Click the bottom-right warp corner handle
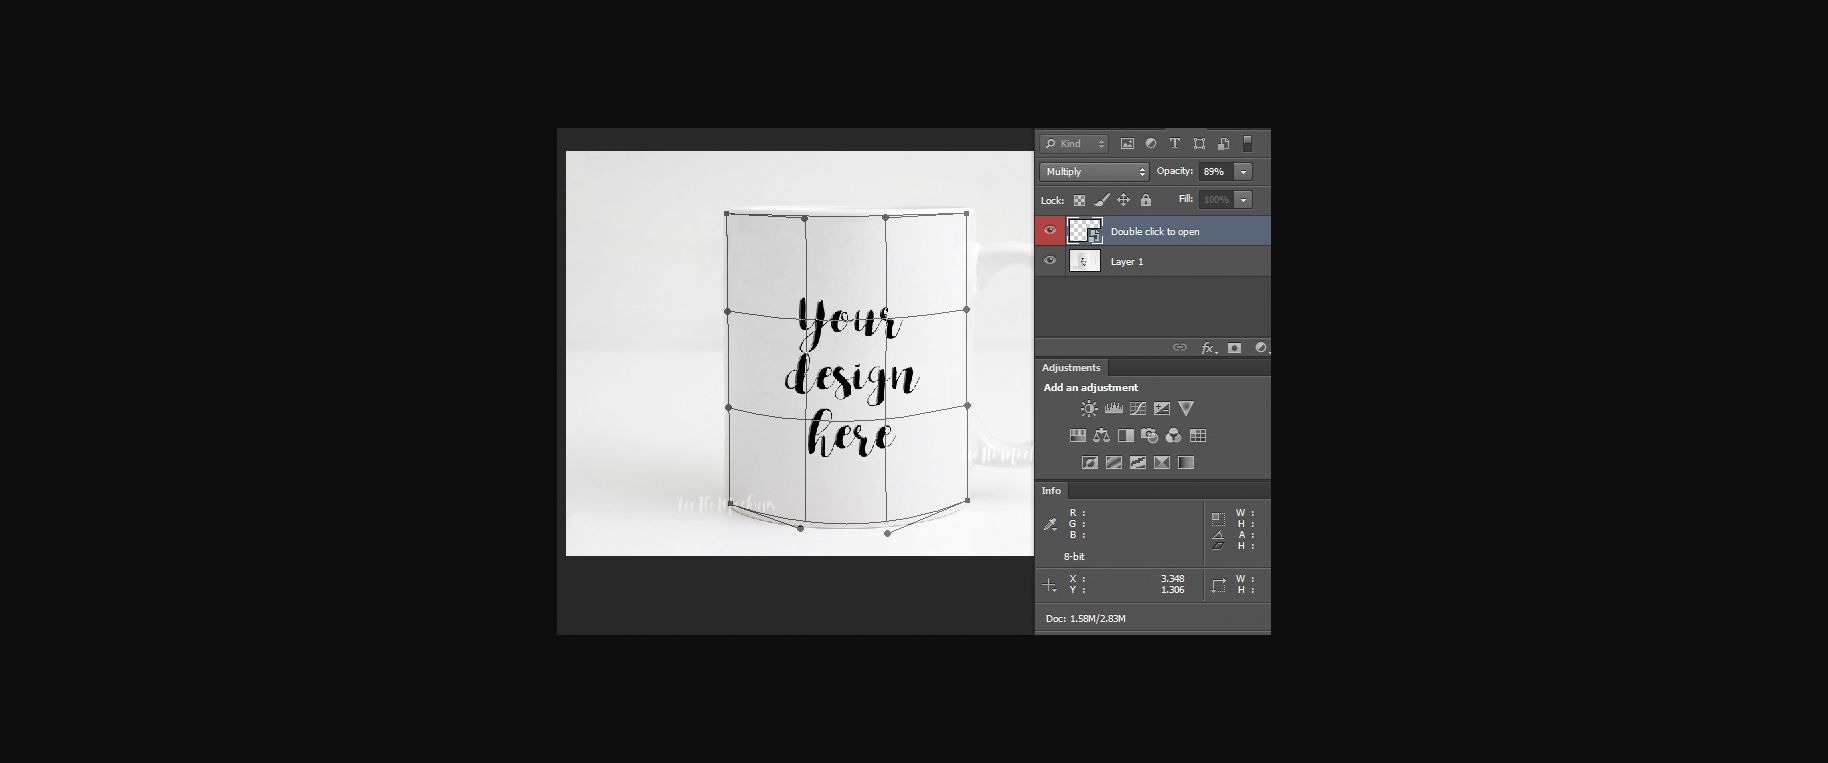1828x763 pixels. (x=967, y=501)
